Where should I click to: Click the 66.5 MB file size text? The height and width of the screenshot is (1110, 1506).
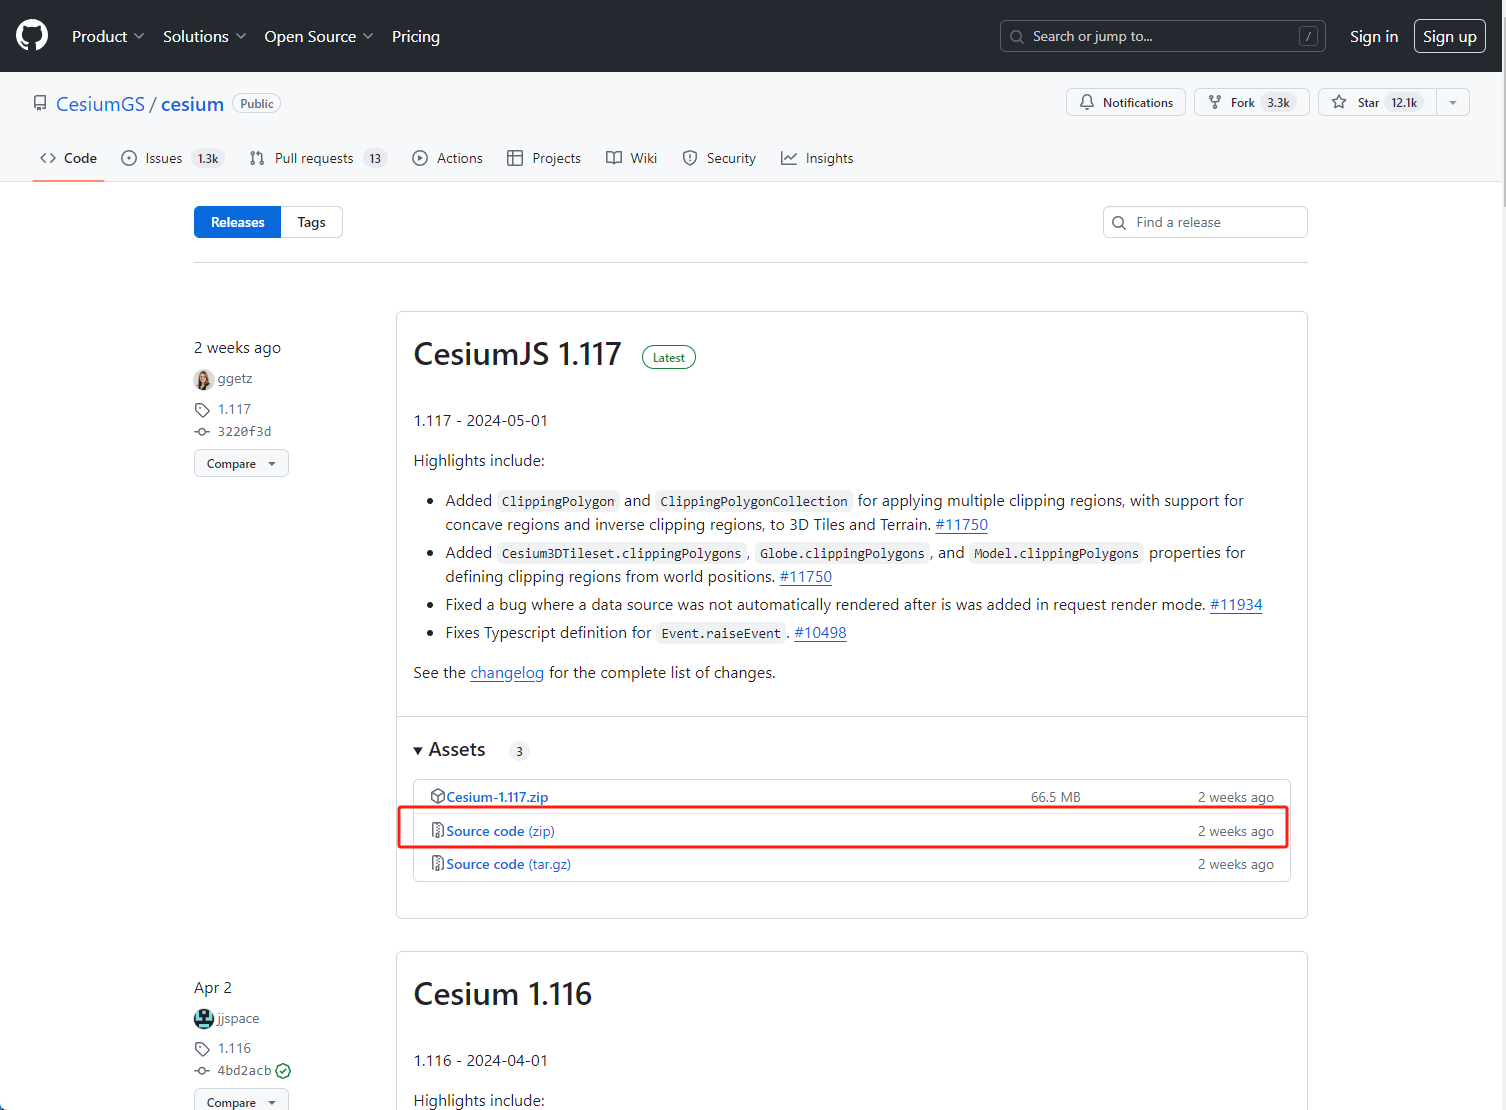pos(1056,797)
